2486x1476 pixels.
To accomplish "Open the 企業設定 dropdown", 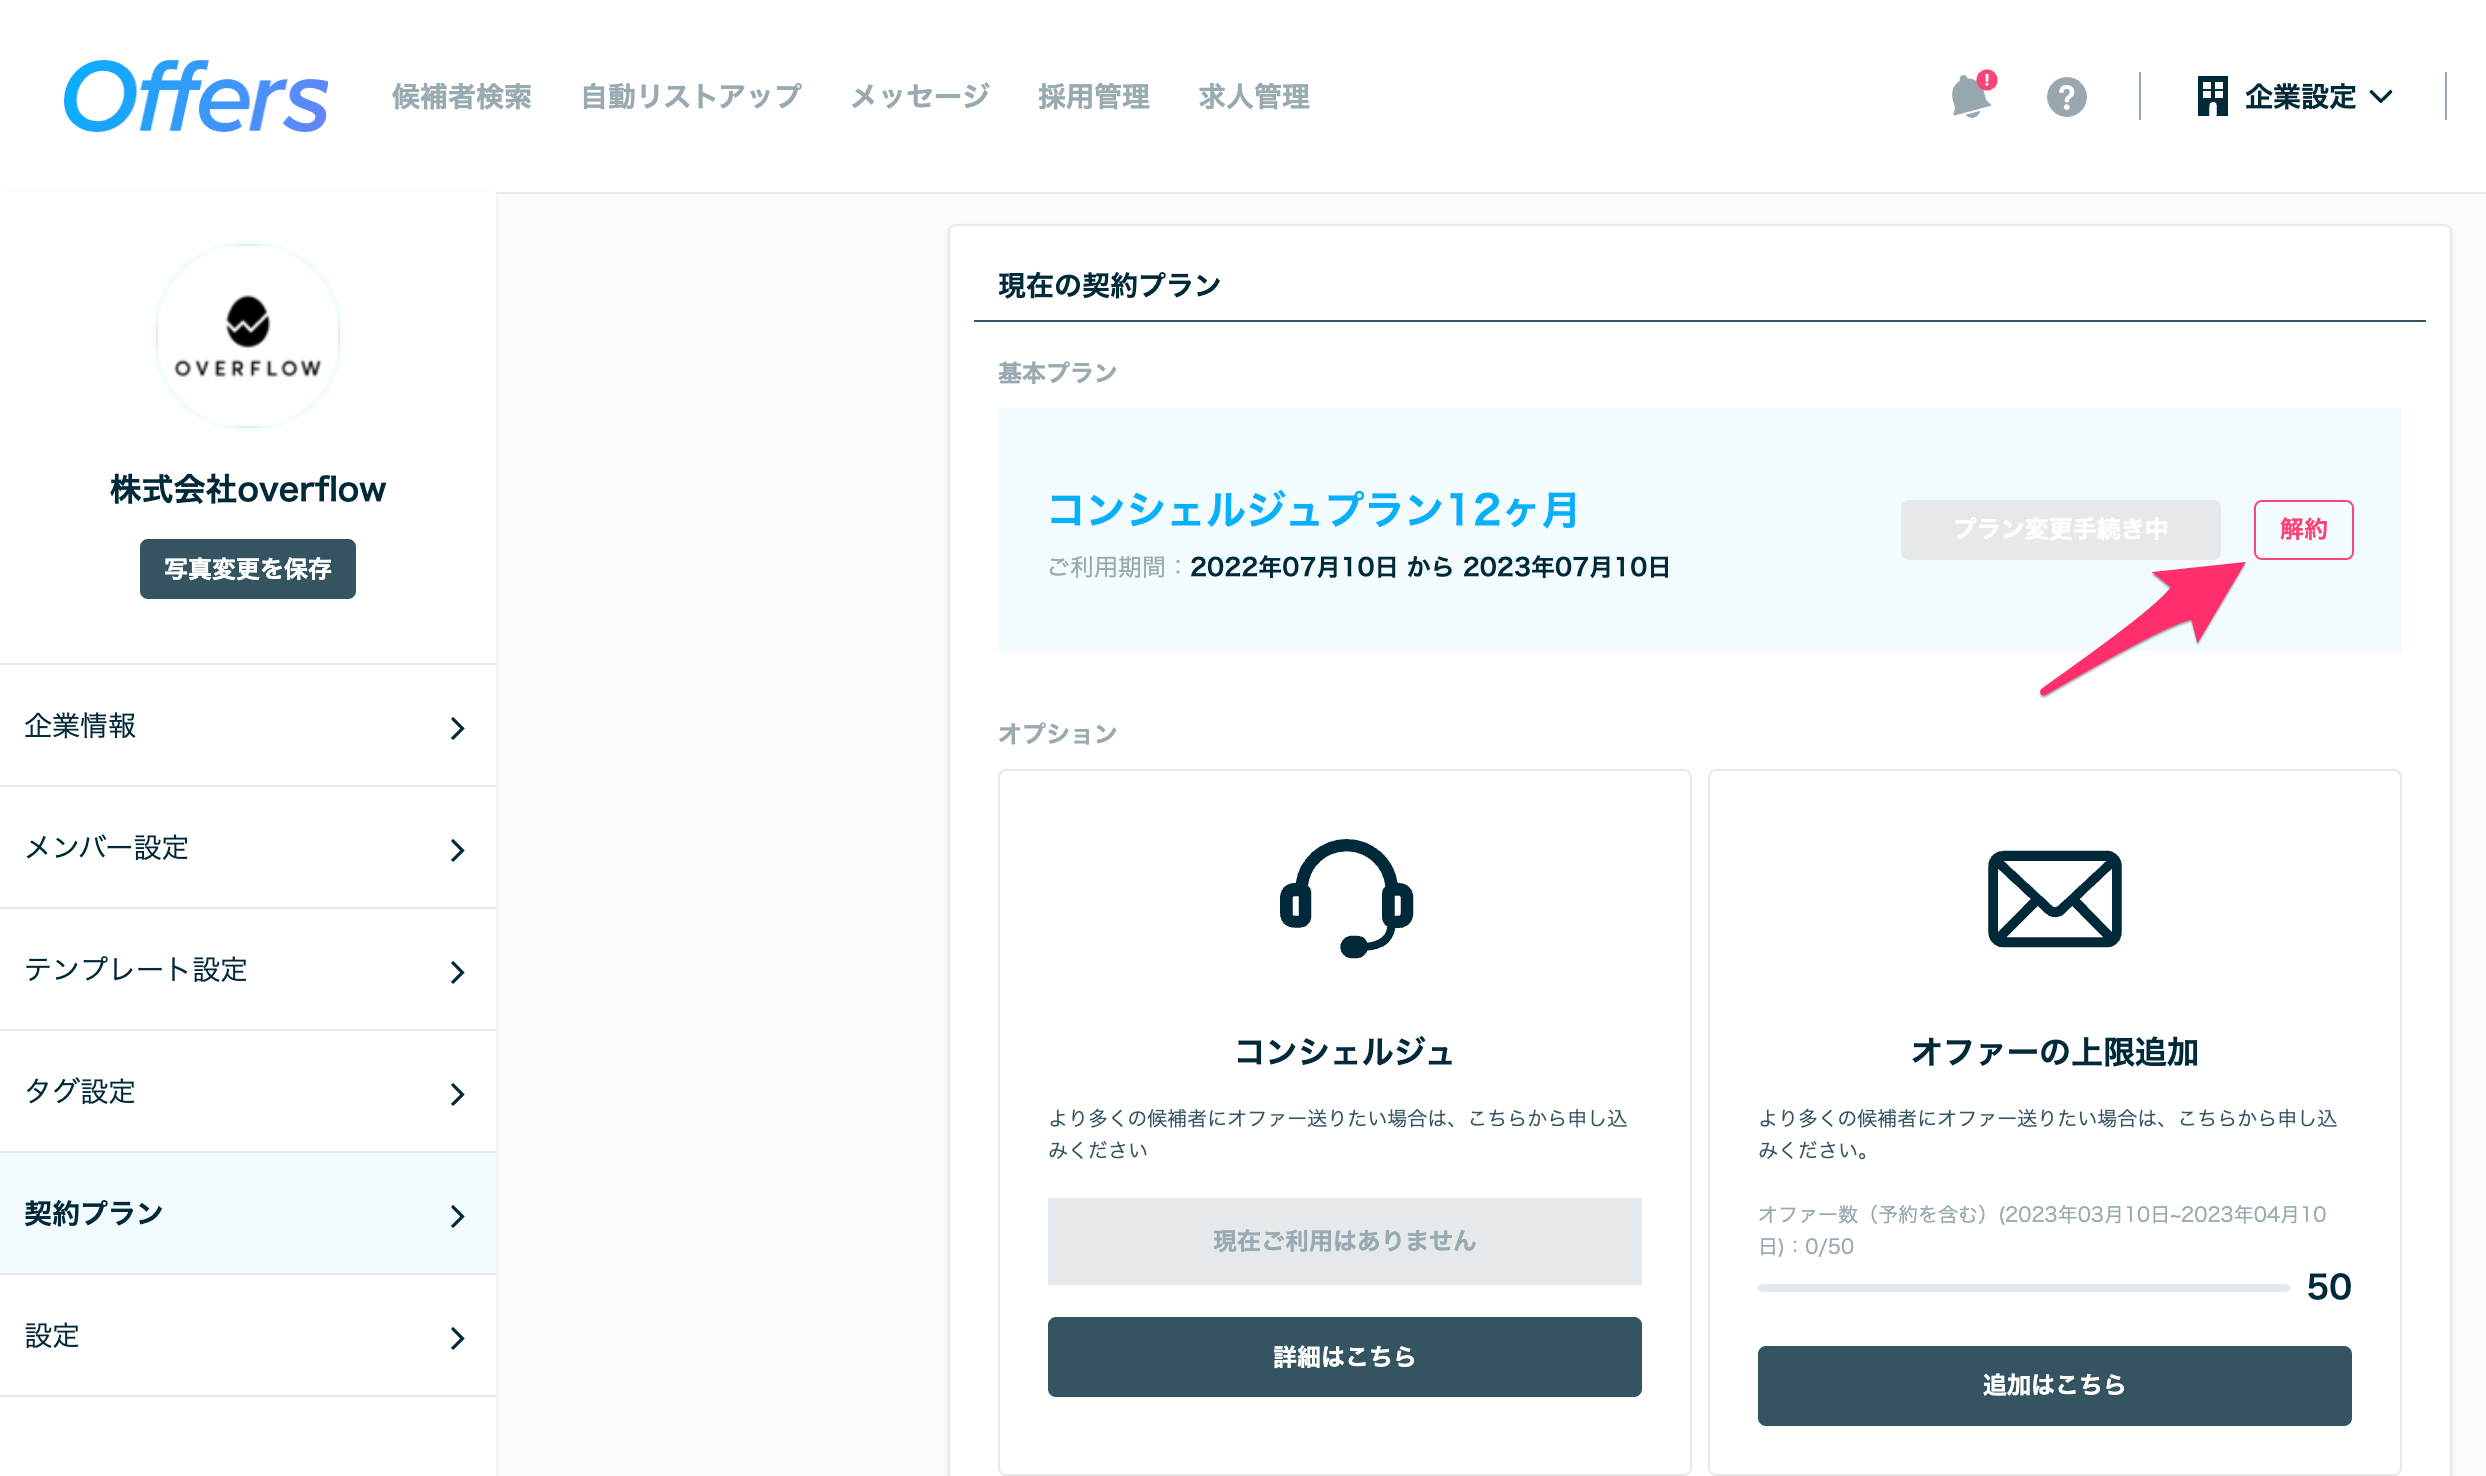I will coord(2294,97).
